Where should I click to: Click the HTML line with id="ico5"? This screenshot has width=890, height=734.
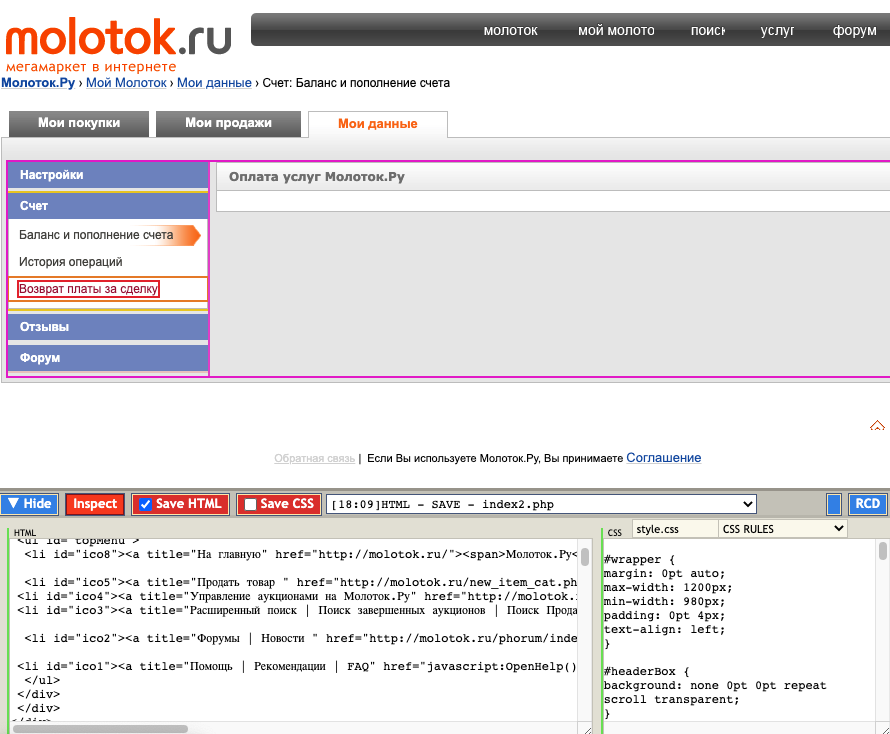click(301, 582)
